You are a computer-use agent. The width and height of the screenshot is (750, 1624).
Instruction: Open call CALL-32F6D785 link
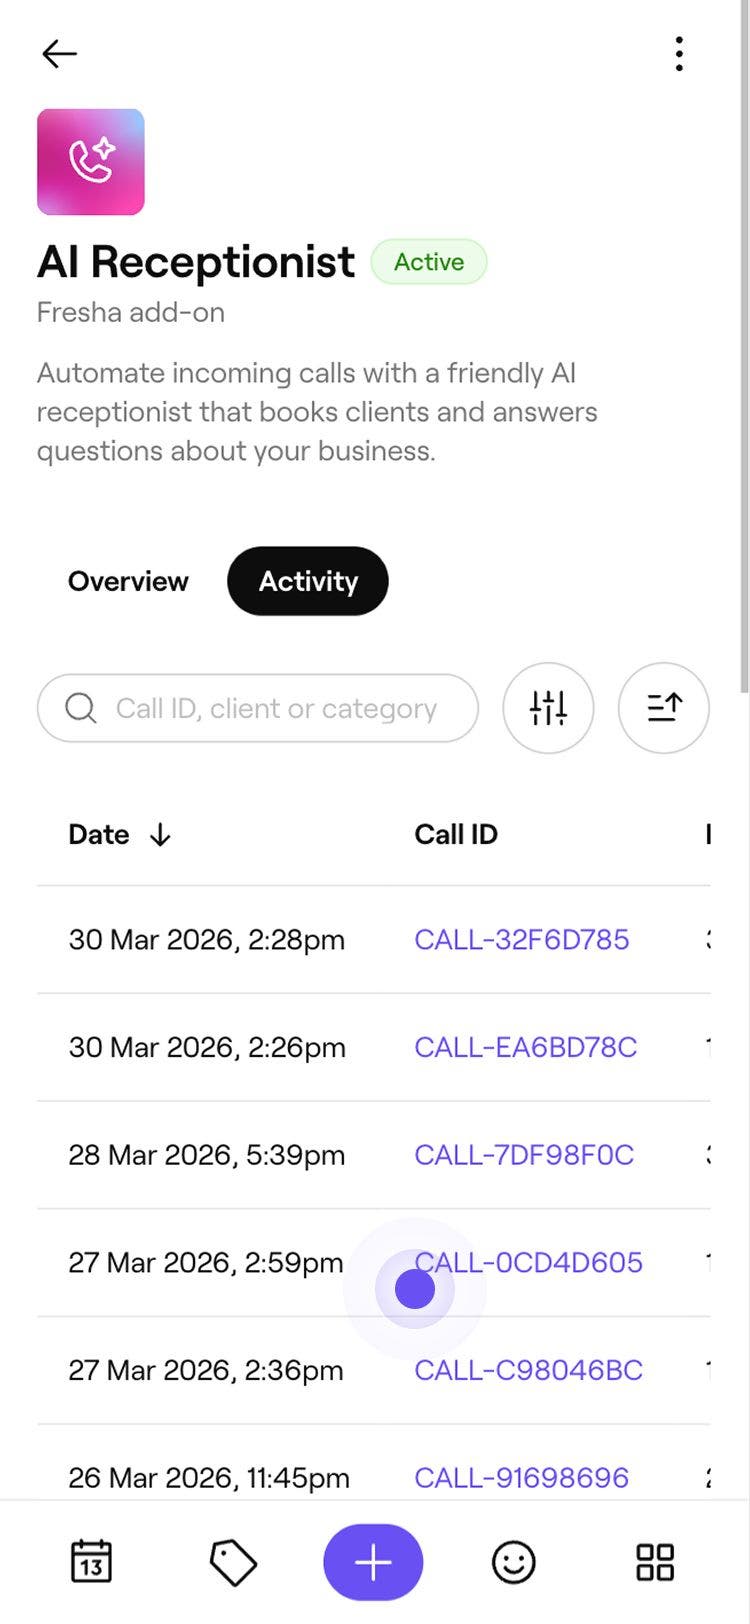tap(522, 940)
